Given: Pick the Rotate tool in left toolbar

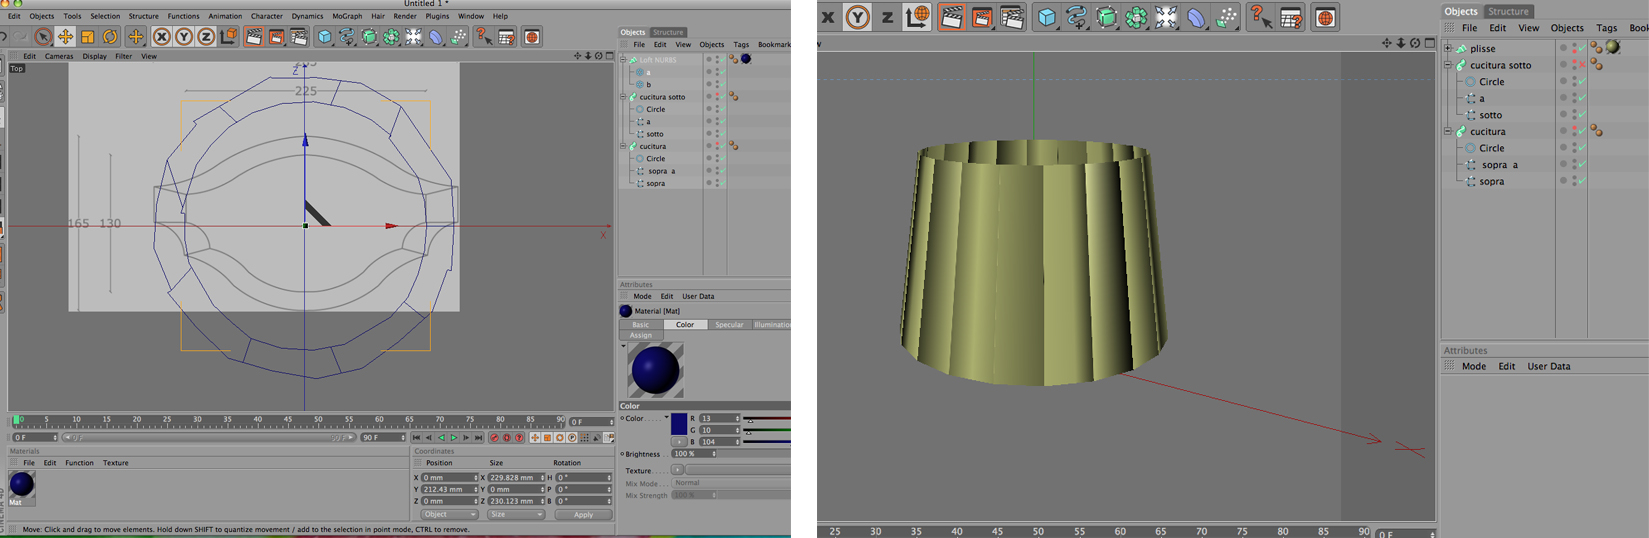Looking at the screenshot, I should point(110,37).
